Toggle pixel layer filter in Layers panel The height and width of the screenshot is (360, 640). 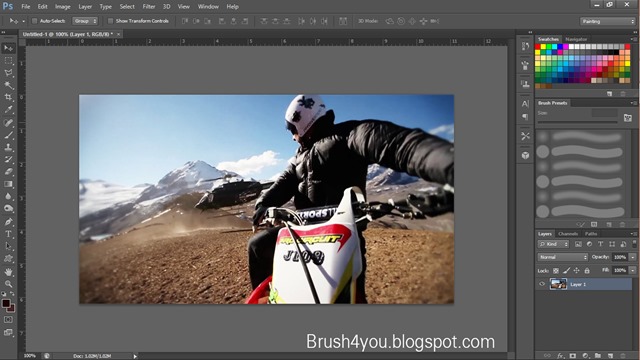coord(578,244)
